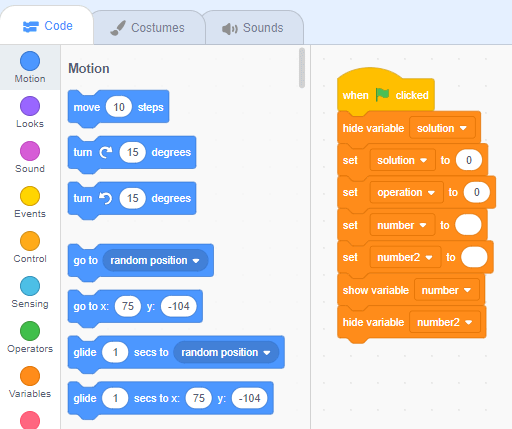Viewport: 512px width, 429px height.
Task: Open random position dropdown in glide block
Action: [226, 352]
